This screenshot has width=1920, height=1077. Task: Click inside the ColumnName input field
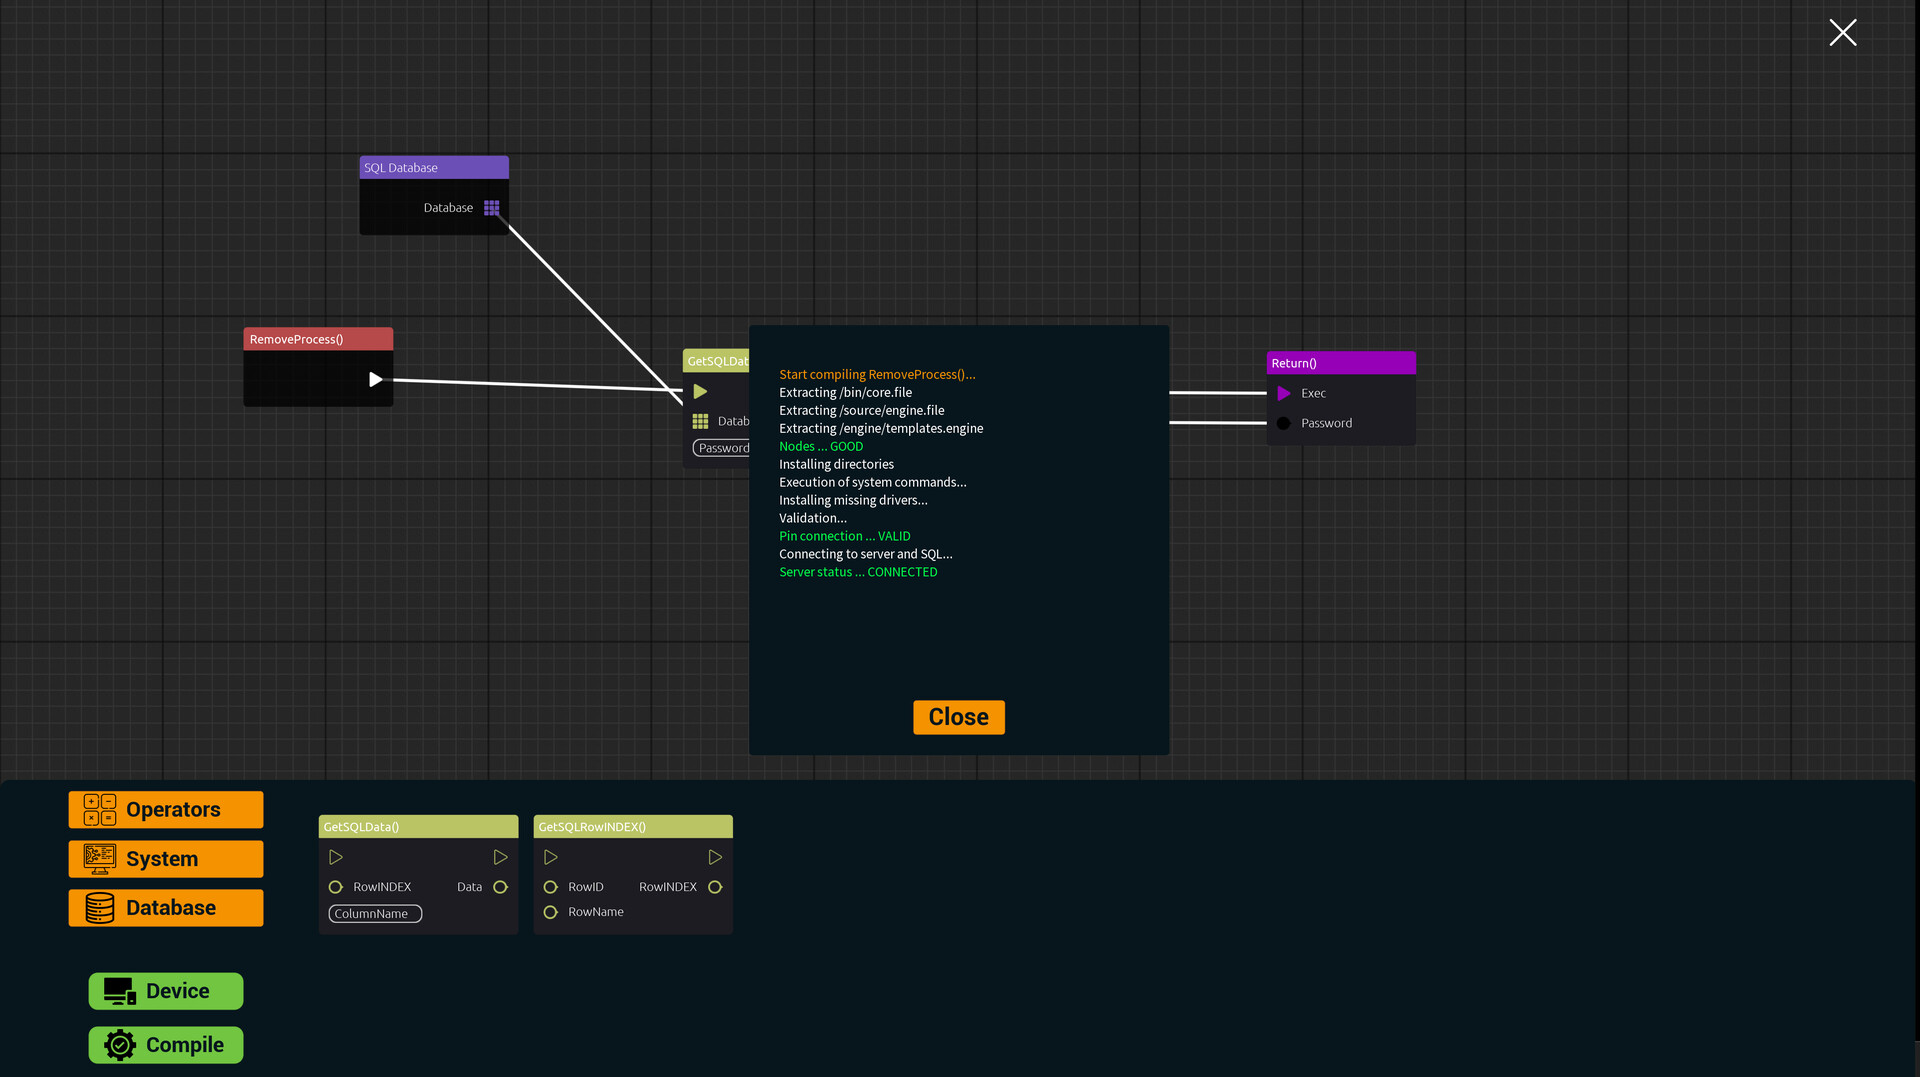pyautogui.click(x=374, y=913)
